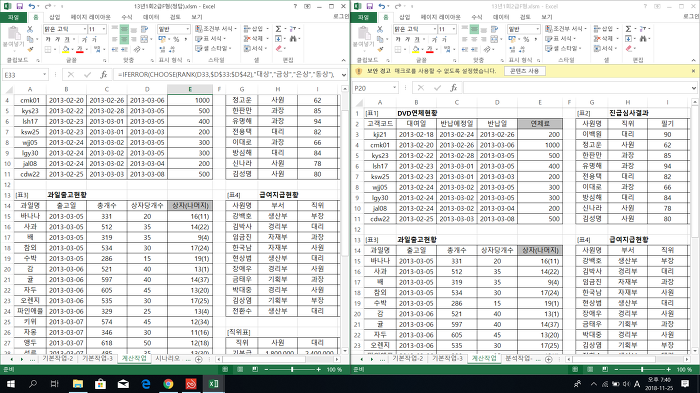Click the Find binoculars icon in the left window
The height and width of the screenshot is (393, 700).
[293, 39]
